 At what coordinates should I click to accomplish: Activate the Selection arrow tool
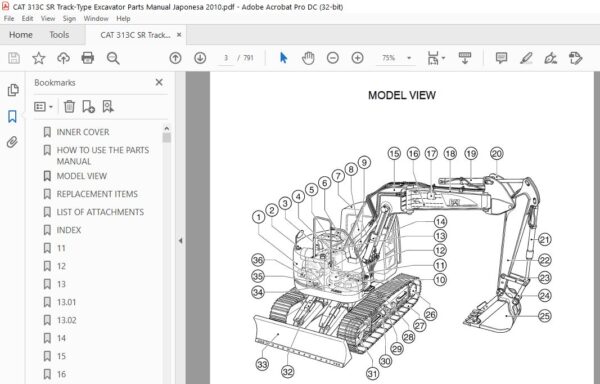click(x=284, y=58)
